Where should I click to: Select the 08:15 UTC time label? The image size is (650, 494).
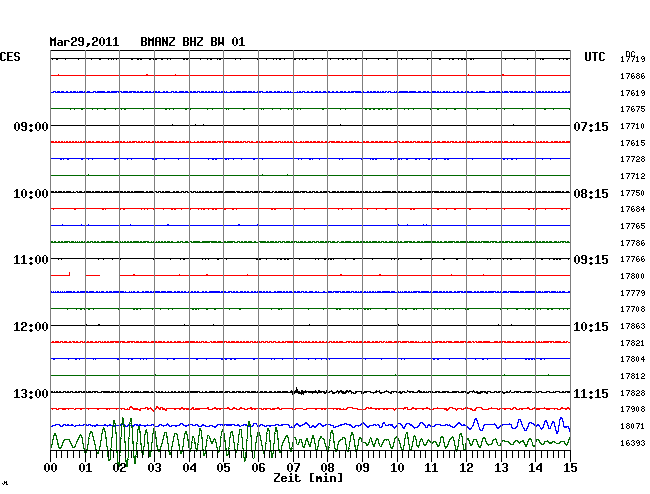591,194
